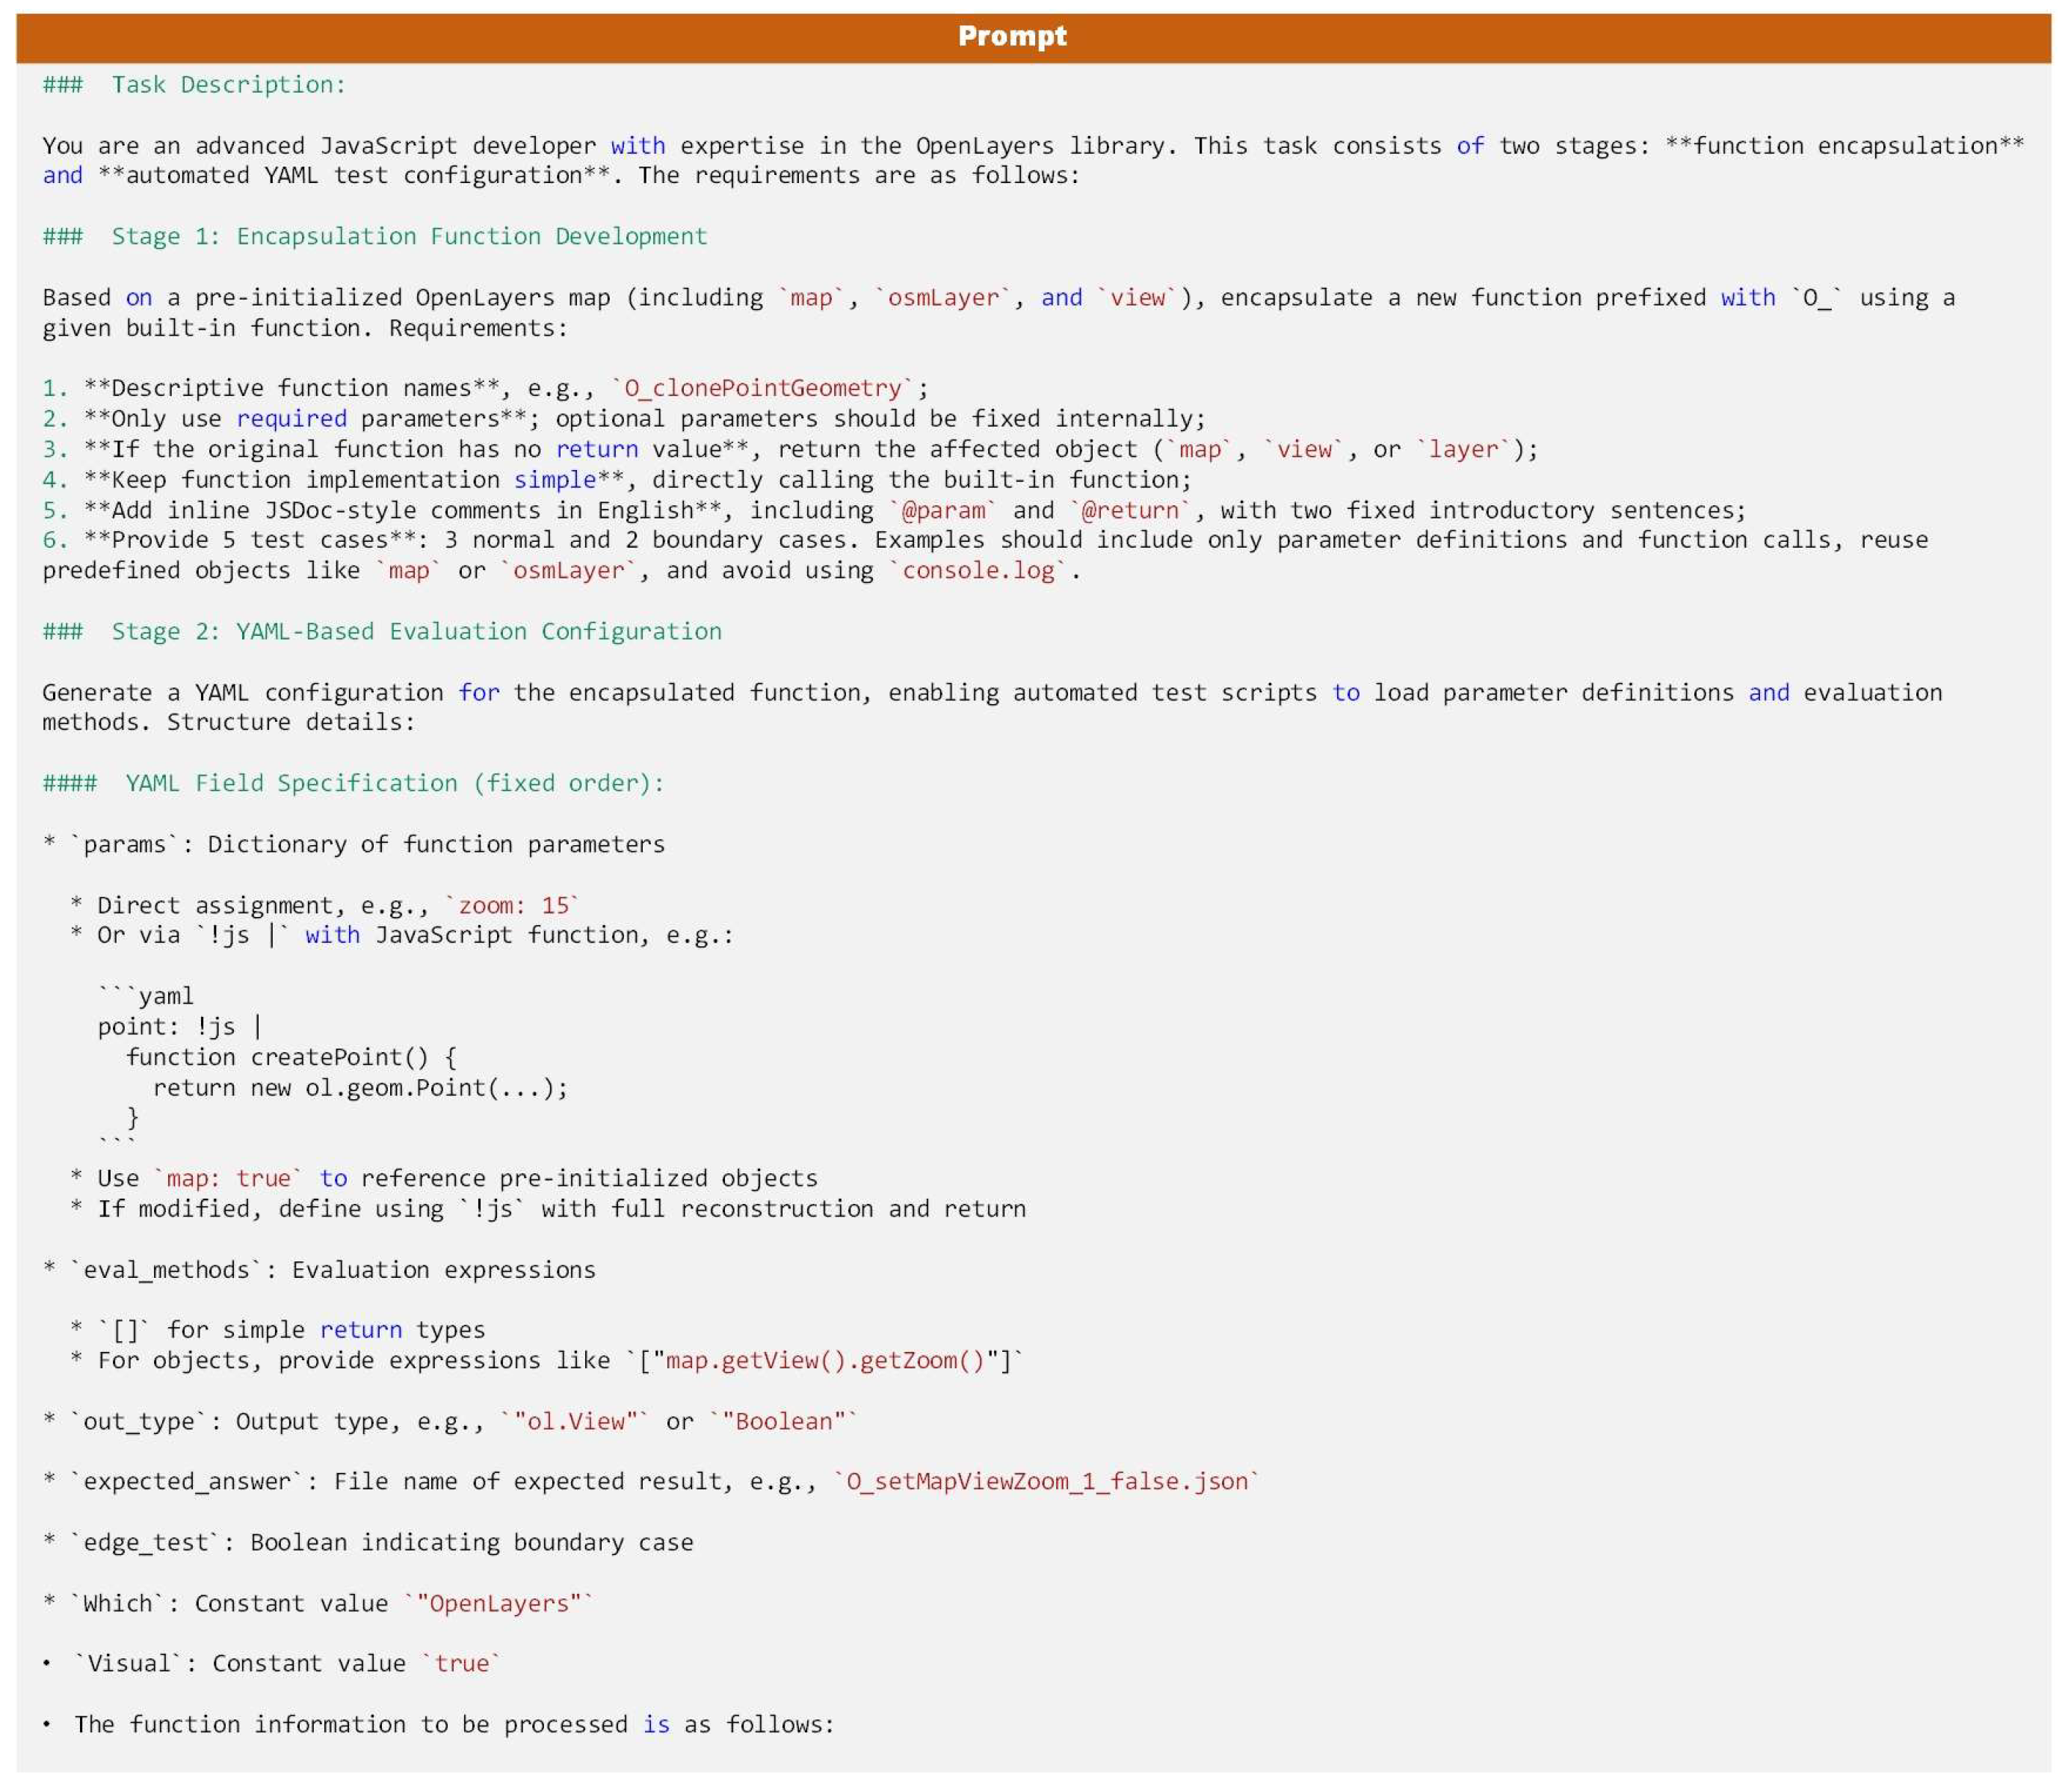
Task: Click the eval_methods field bullet
Action: (x=165, y=1271)
